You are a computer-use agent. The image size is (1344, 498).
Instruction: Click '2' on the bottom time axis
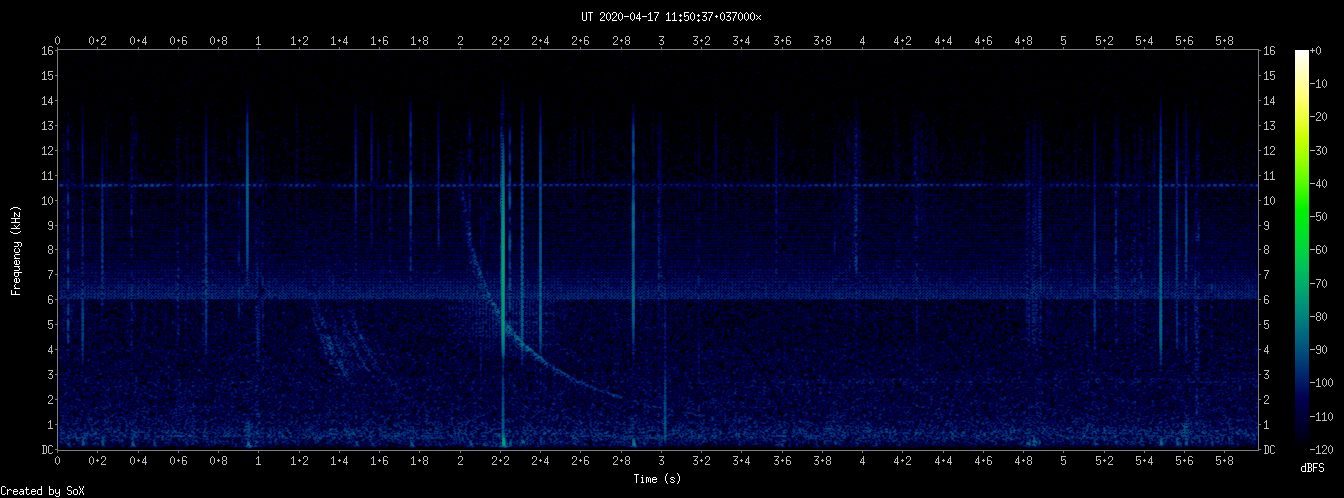click(x=460, y=461)
